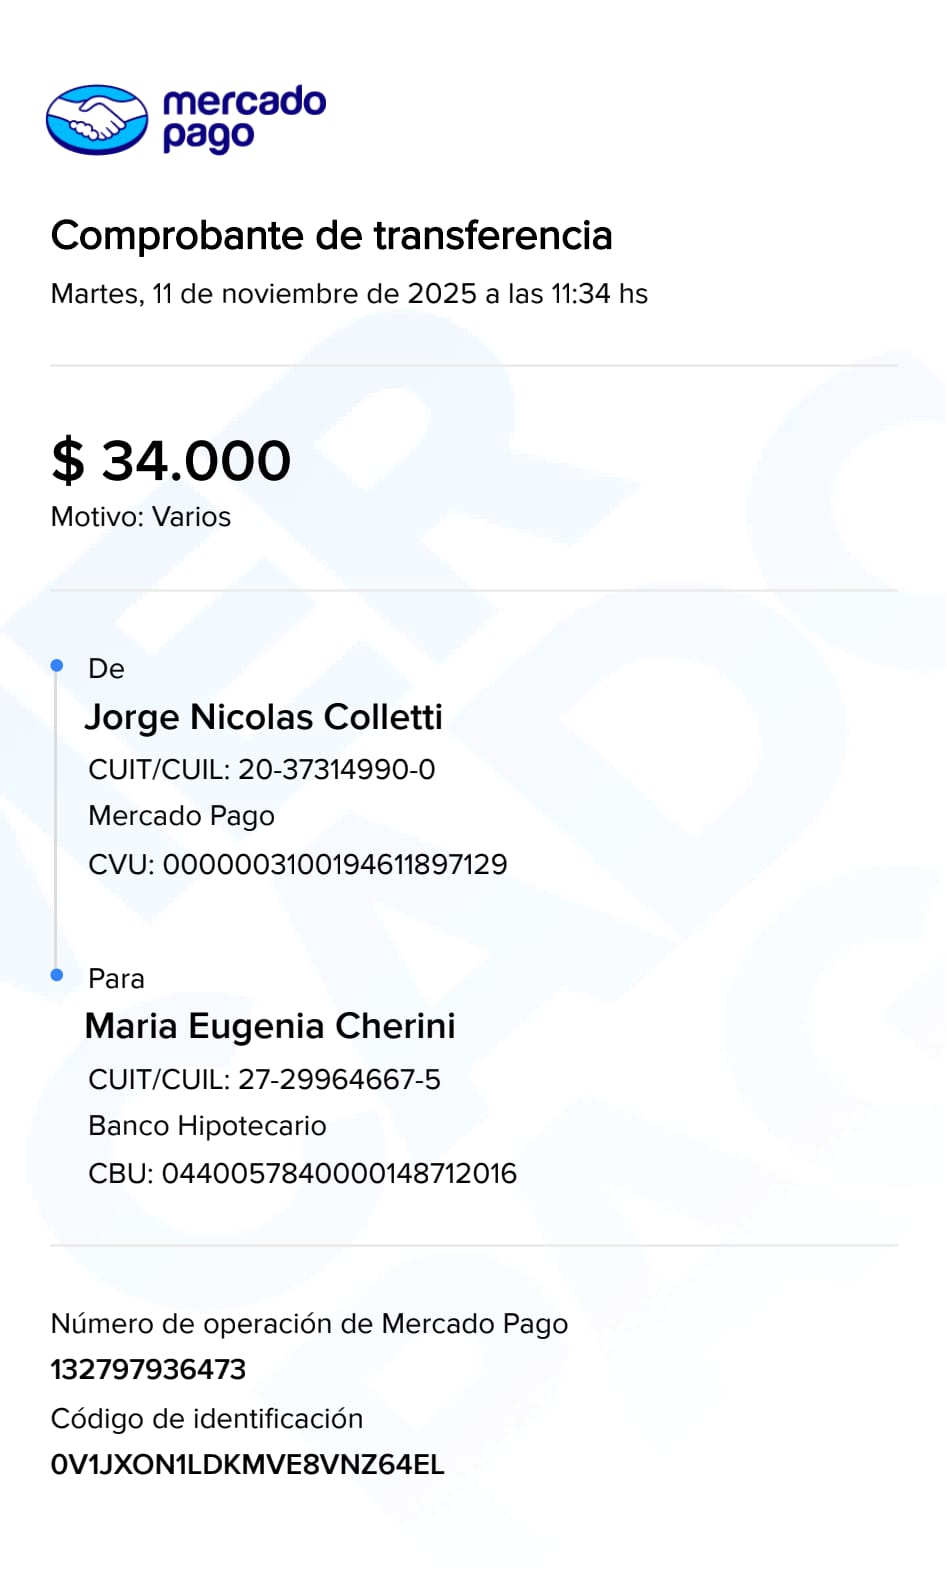Click the recipient CUIT/CUIL 27-29964667-5
Image resolution: width=947 pixels, height=1572 pixels.
[x=264, y=1079]
